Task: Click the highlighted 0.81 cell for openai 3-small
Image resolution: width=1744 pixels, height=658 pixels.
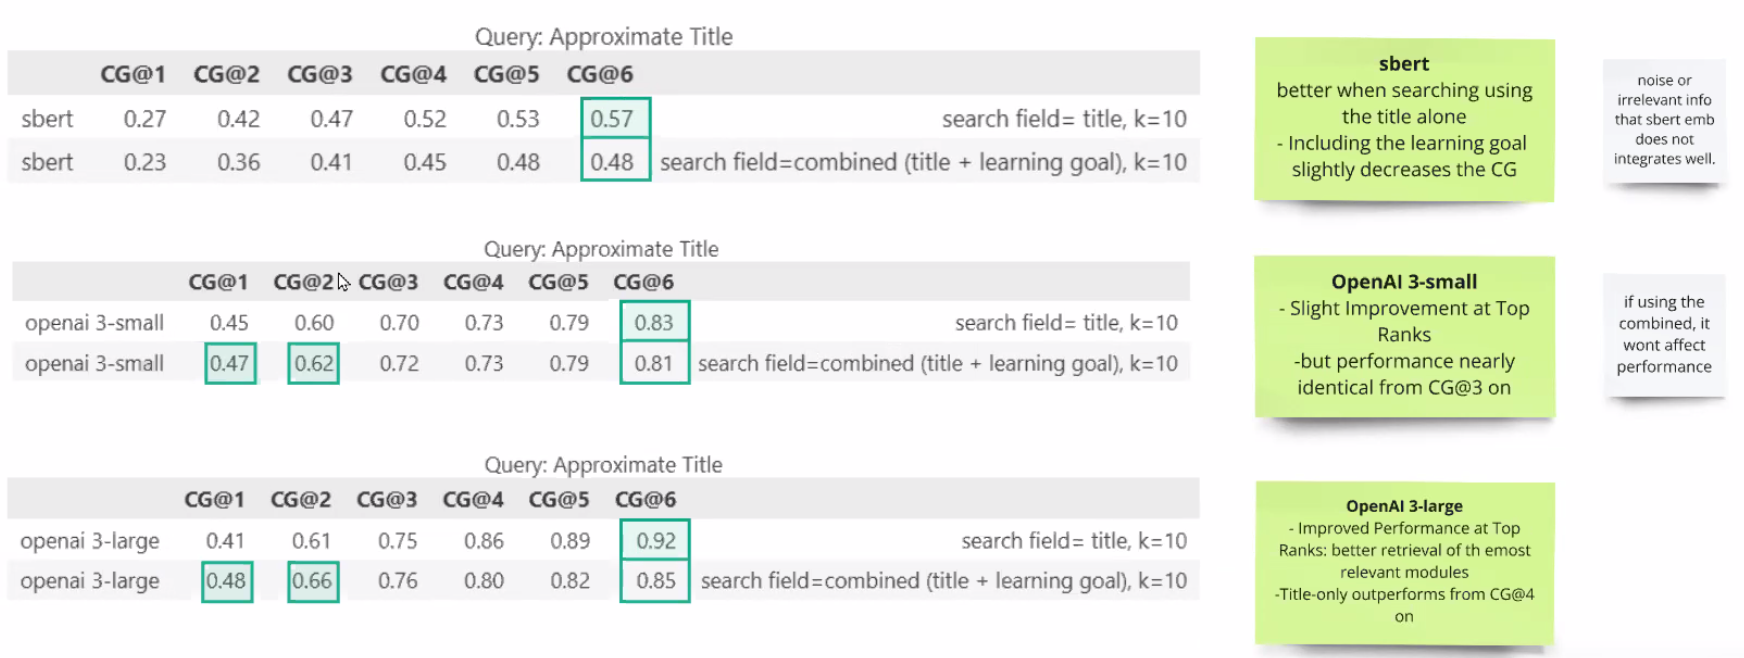Action: [x=654, y=364]
